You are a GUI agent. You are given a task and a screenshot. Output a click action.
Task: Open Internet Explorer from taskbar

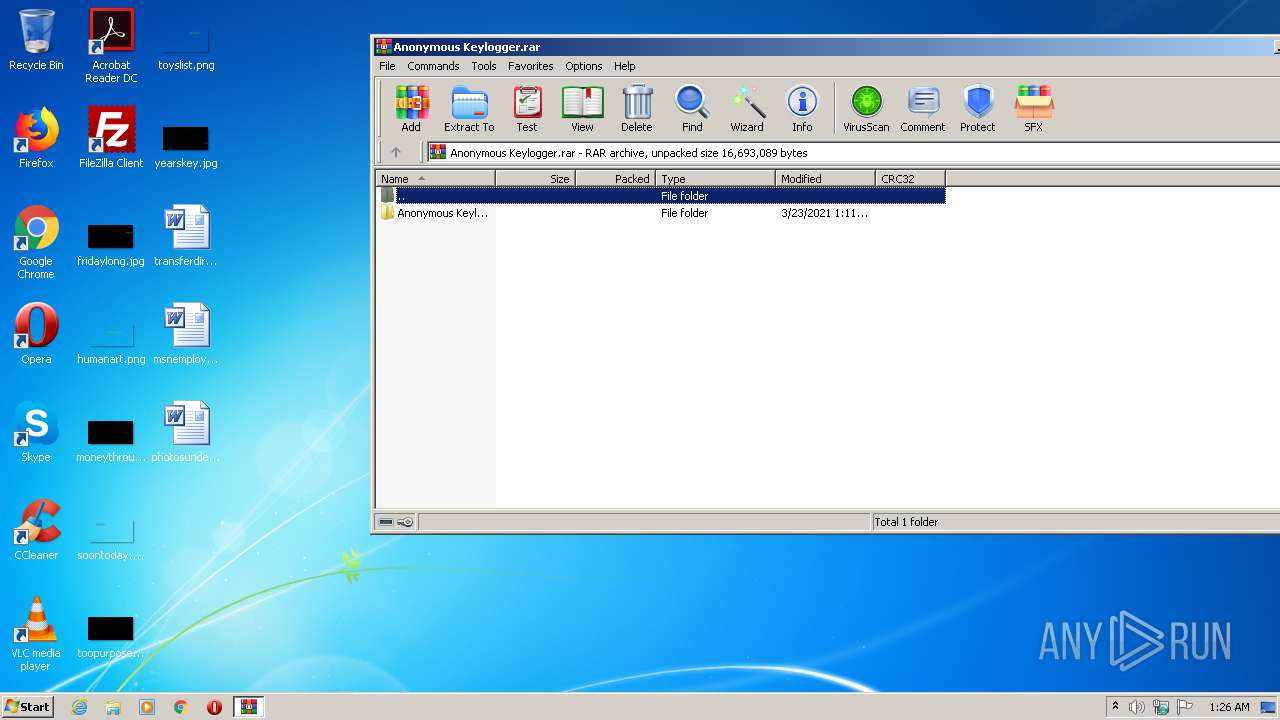(79, 707)
